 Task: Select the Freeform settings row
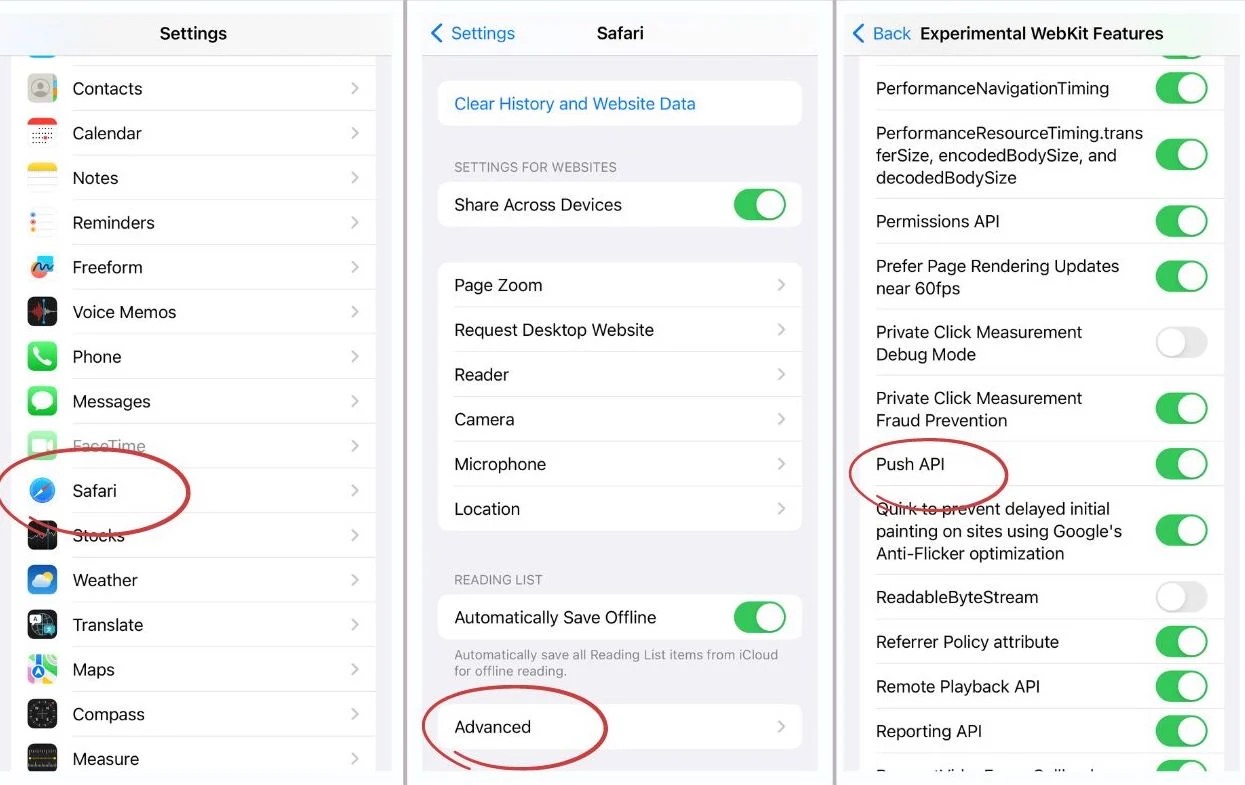(x=194, y=267)
